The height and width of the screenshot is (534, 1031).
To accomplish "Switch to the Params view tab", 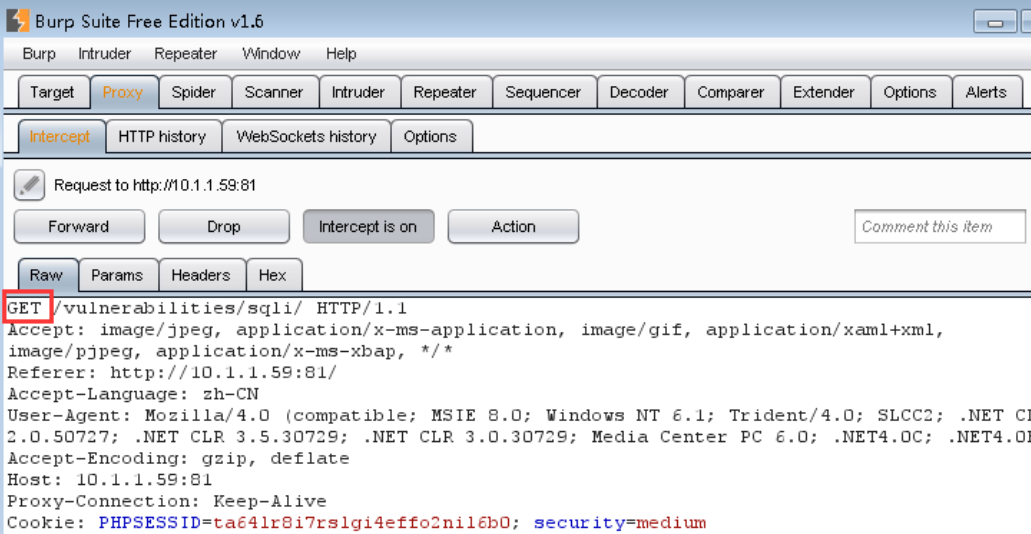I will coord(119,275).
